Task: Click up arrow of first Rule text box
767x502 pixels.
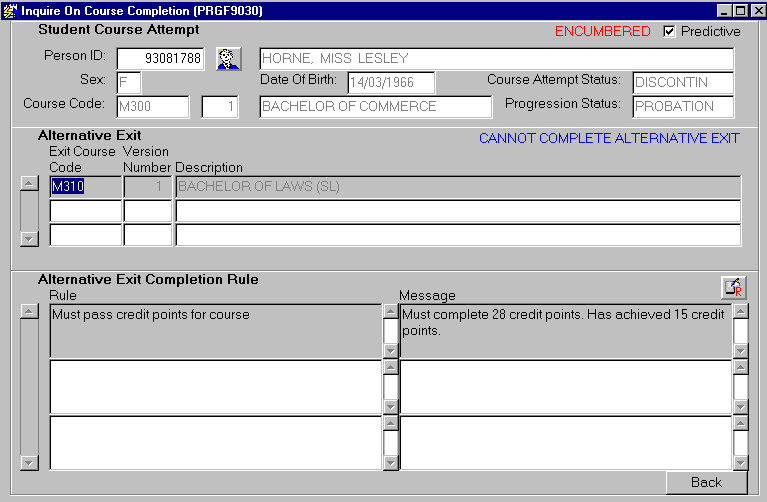Action: coord(390,312)
